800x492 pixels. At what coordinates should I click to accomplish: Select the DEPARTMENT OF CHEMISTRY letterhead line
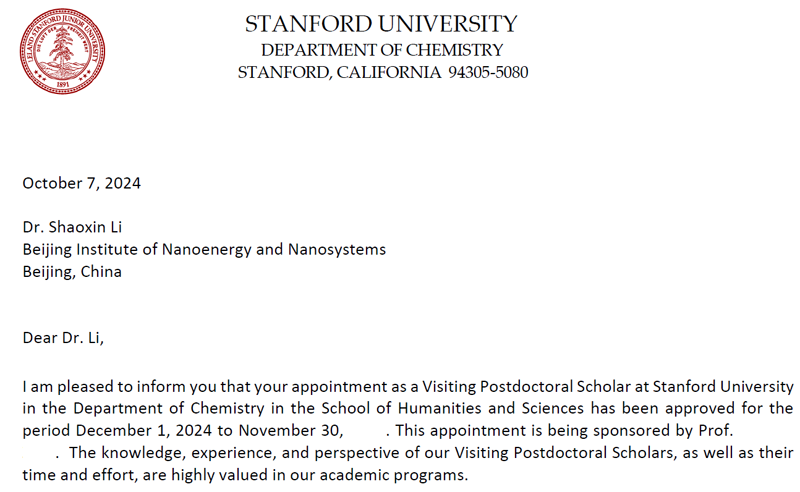tap(382, 49)
